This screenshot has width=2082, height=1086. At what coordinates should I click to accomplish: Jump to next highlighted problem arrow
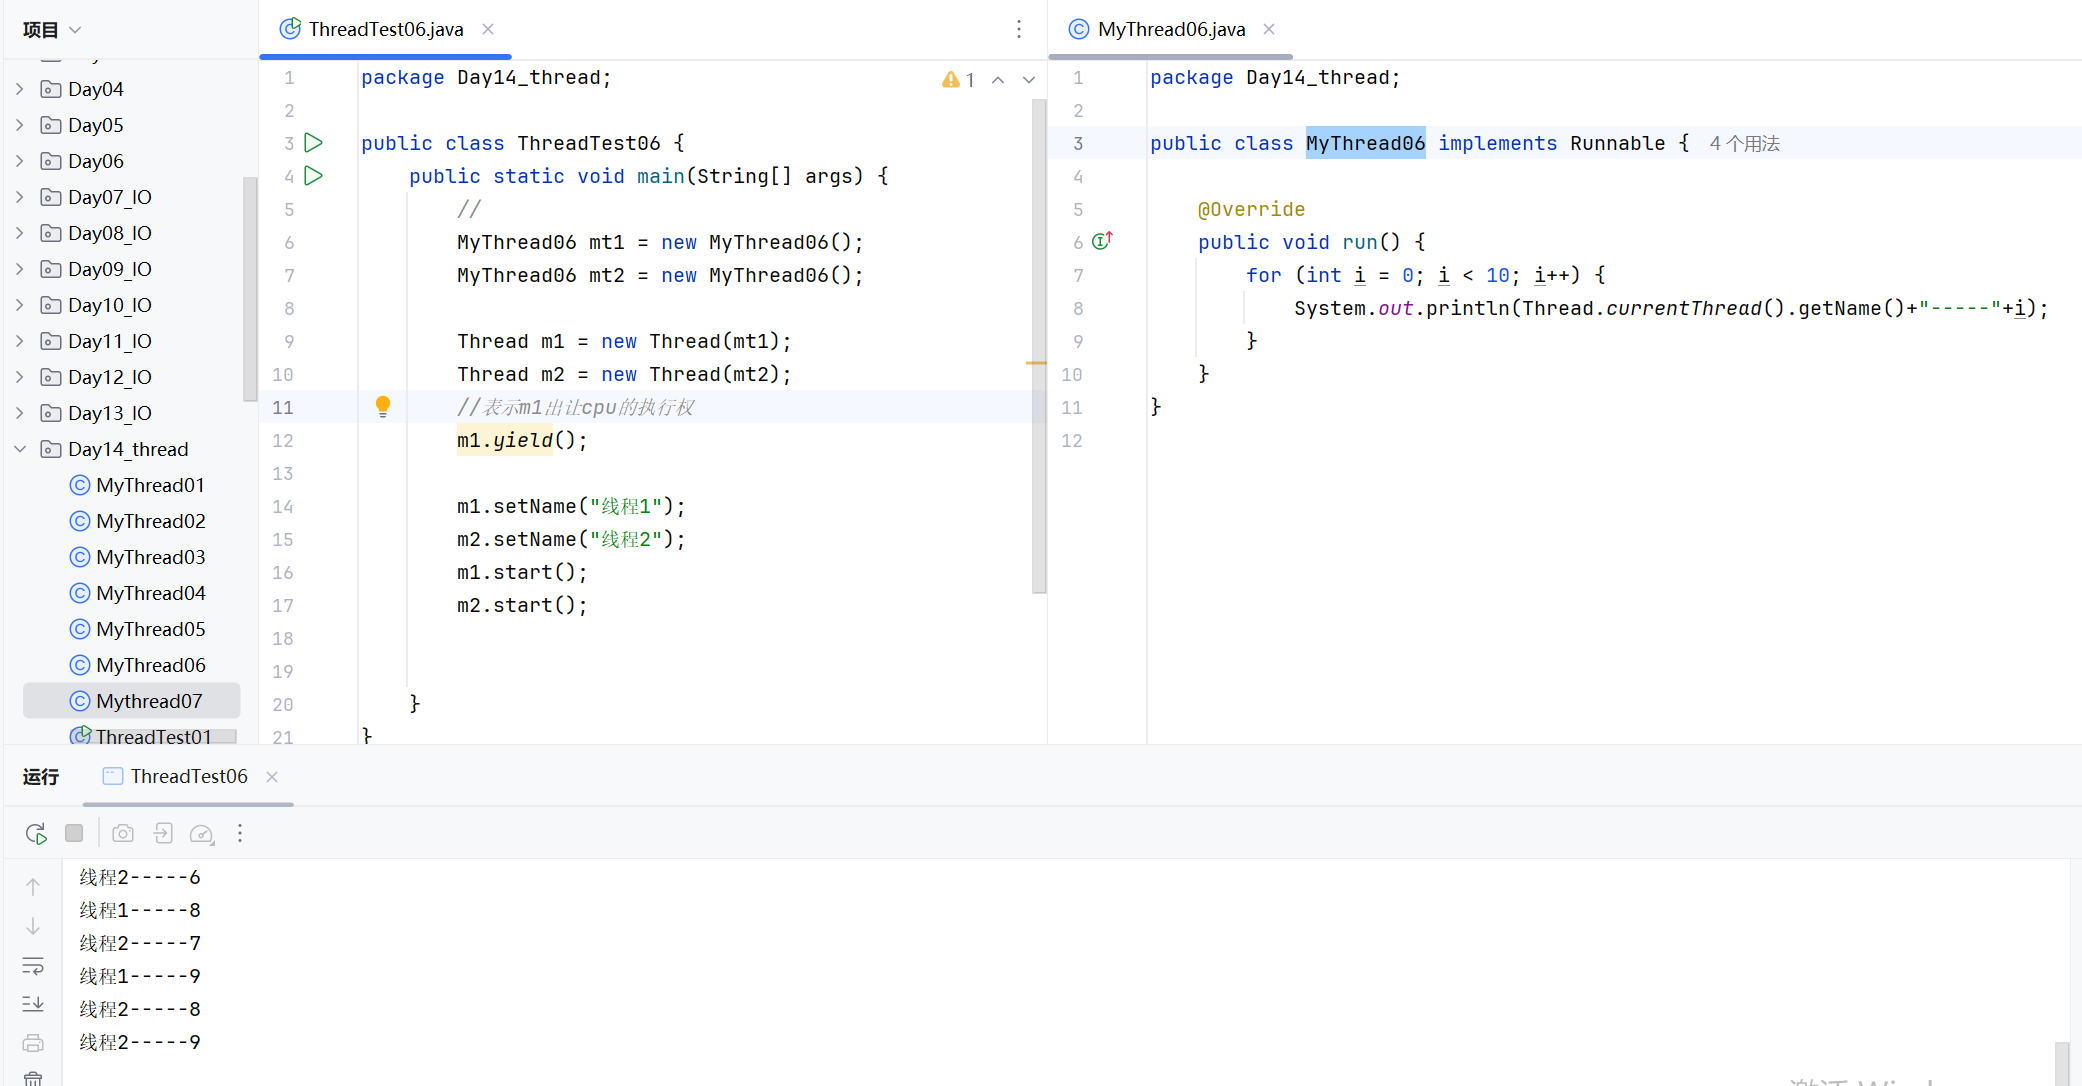1028,80
